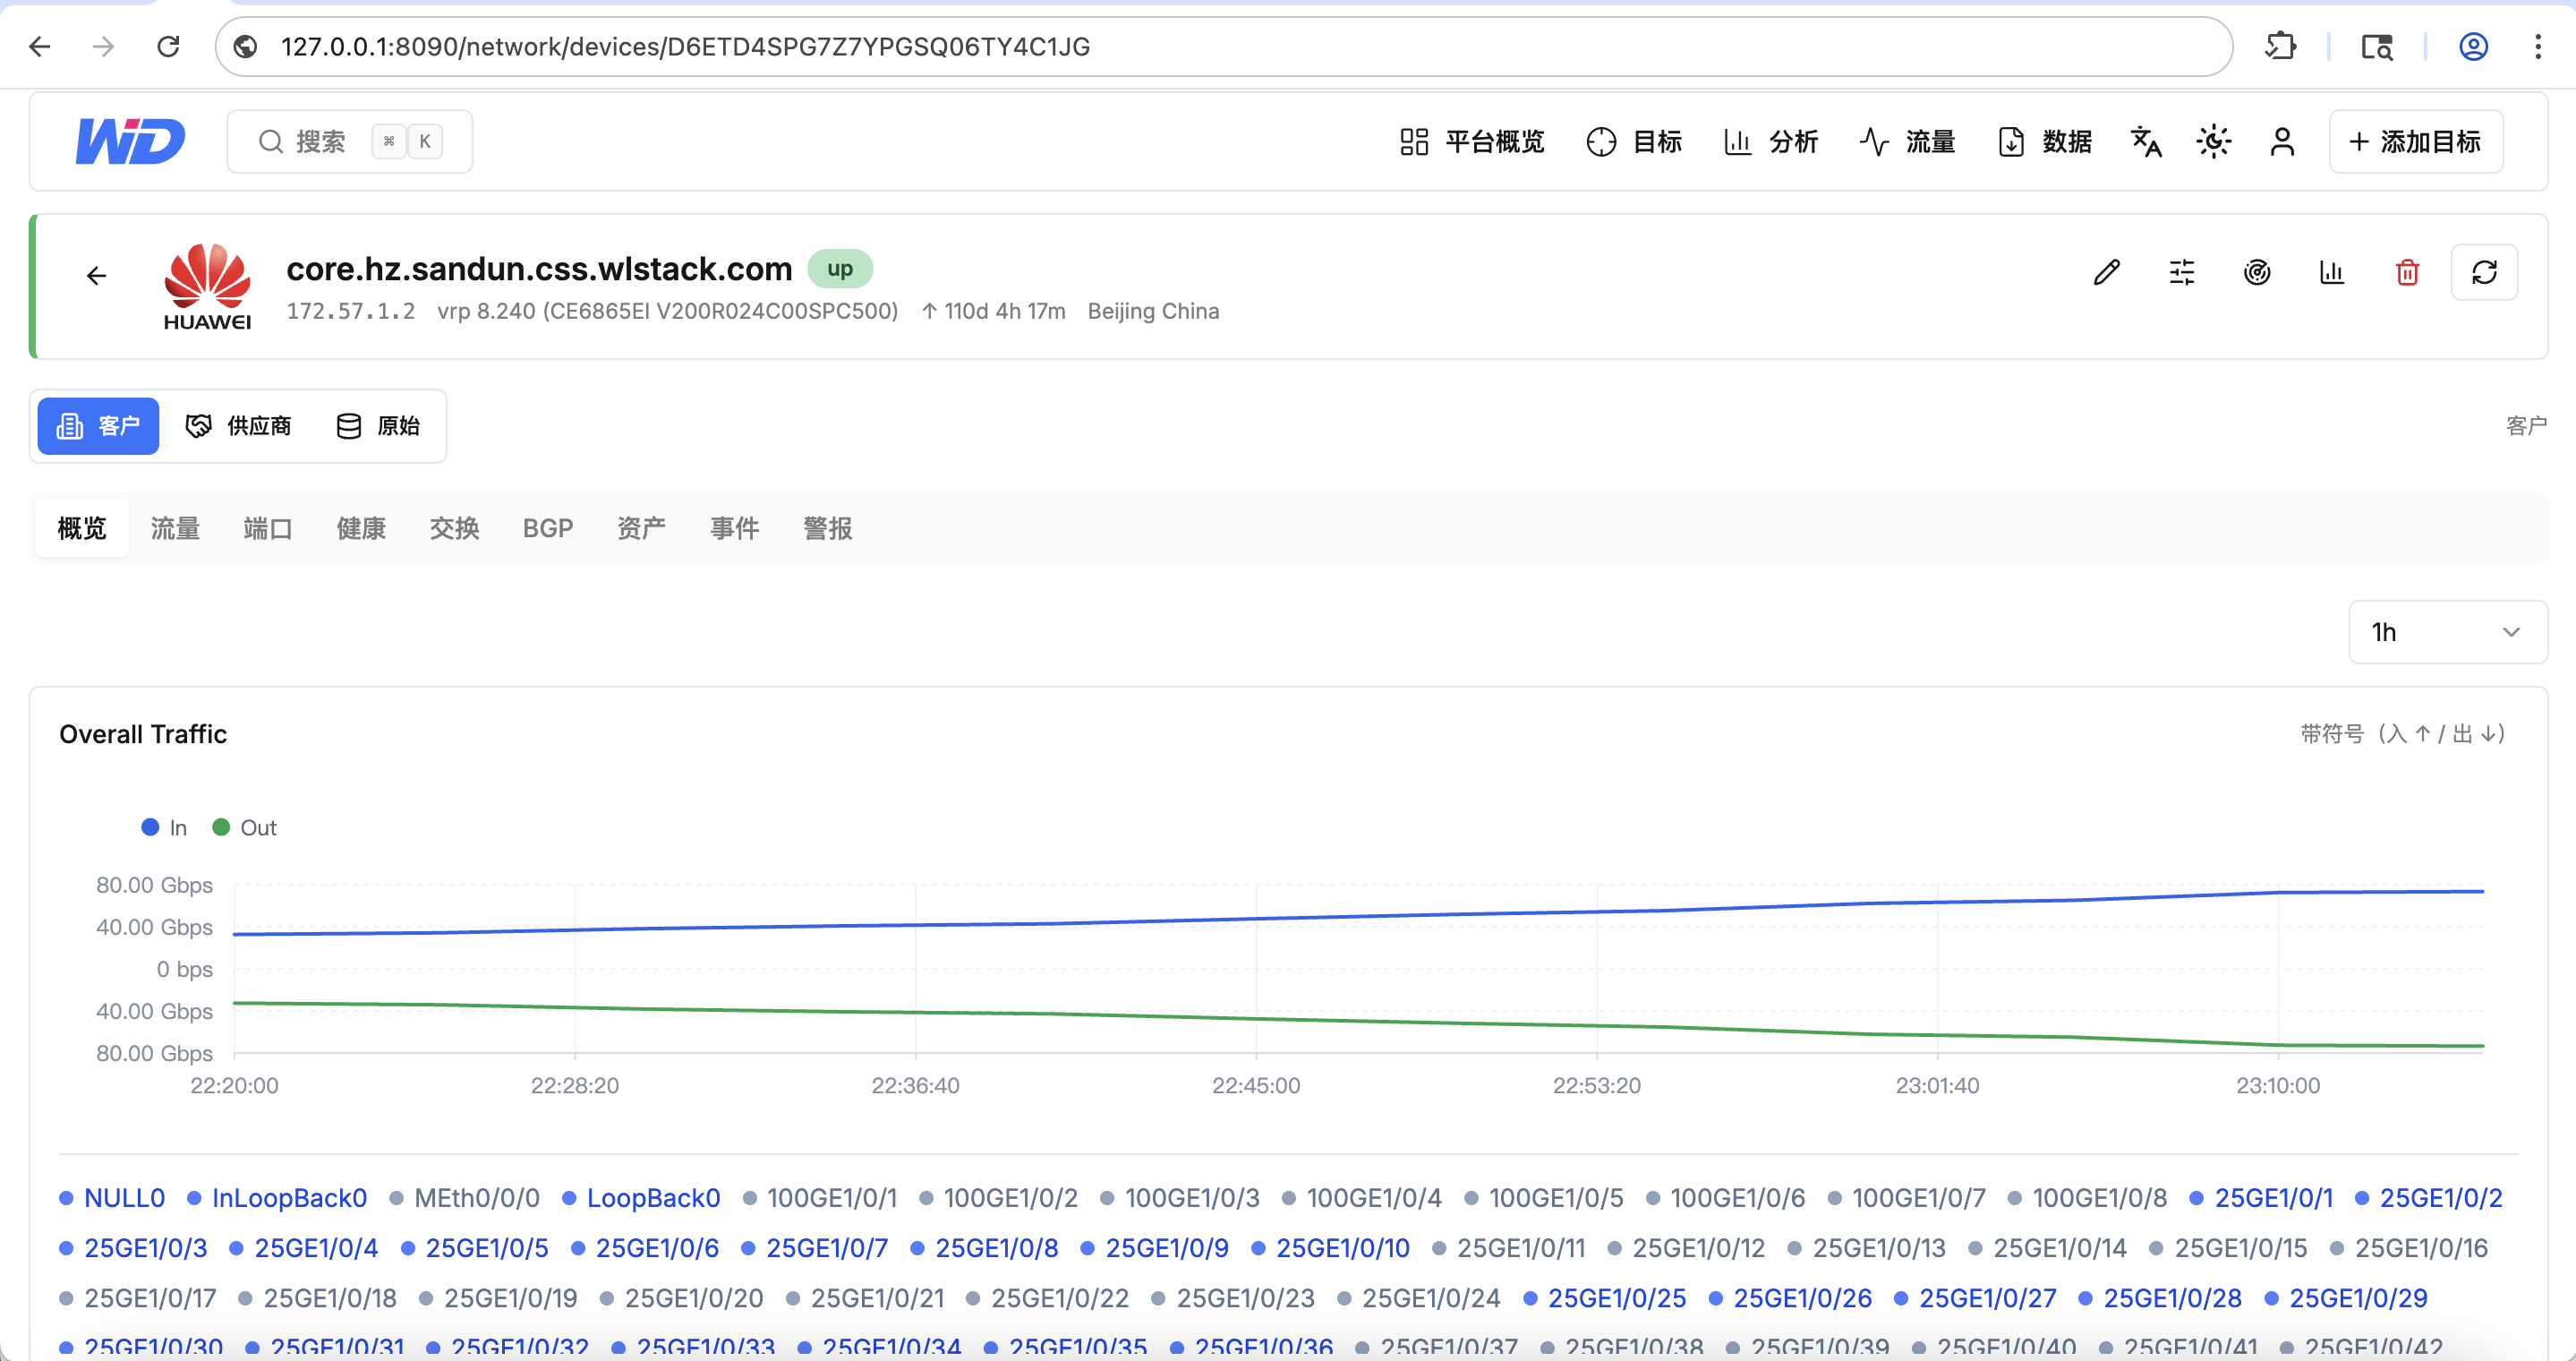Select the 客户 view toggle
The width and height of the screenshot is (2576, 1361).
(x=98, y=426)
